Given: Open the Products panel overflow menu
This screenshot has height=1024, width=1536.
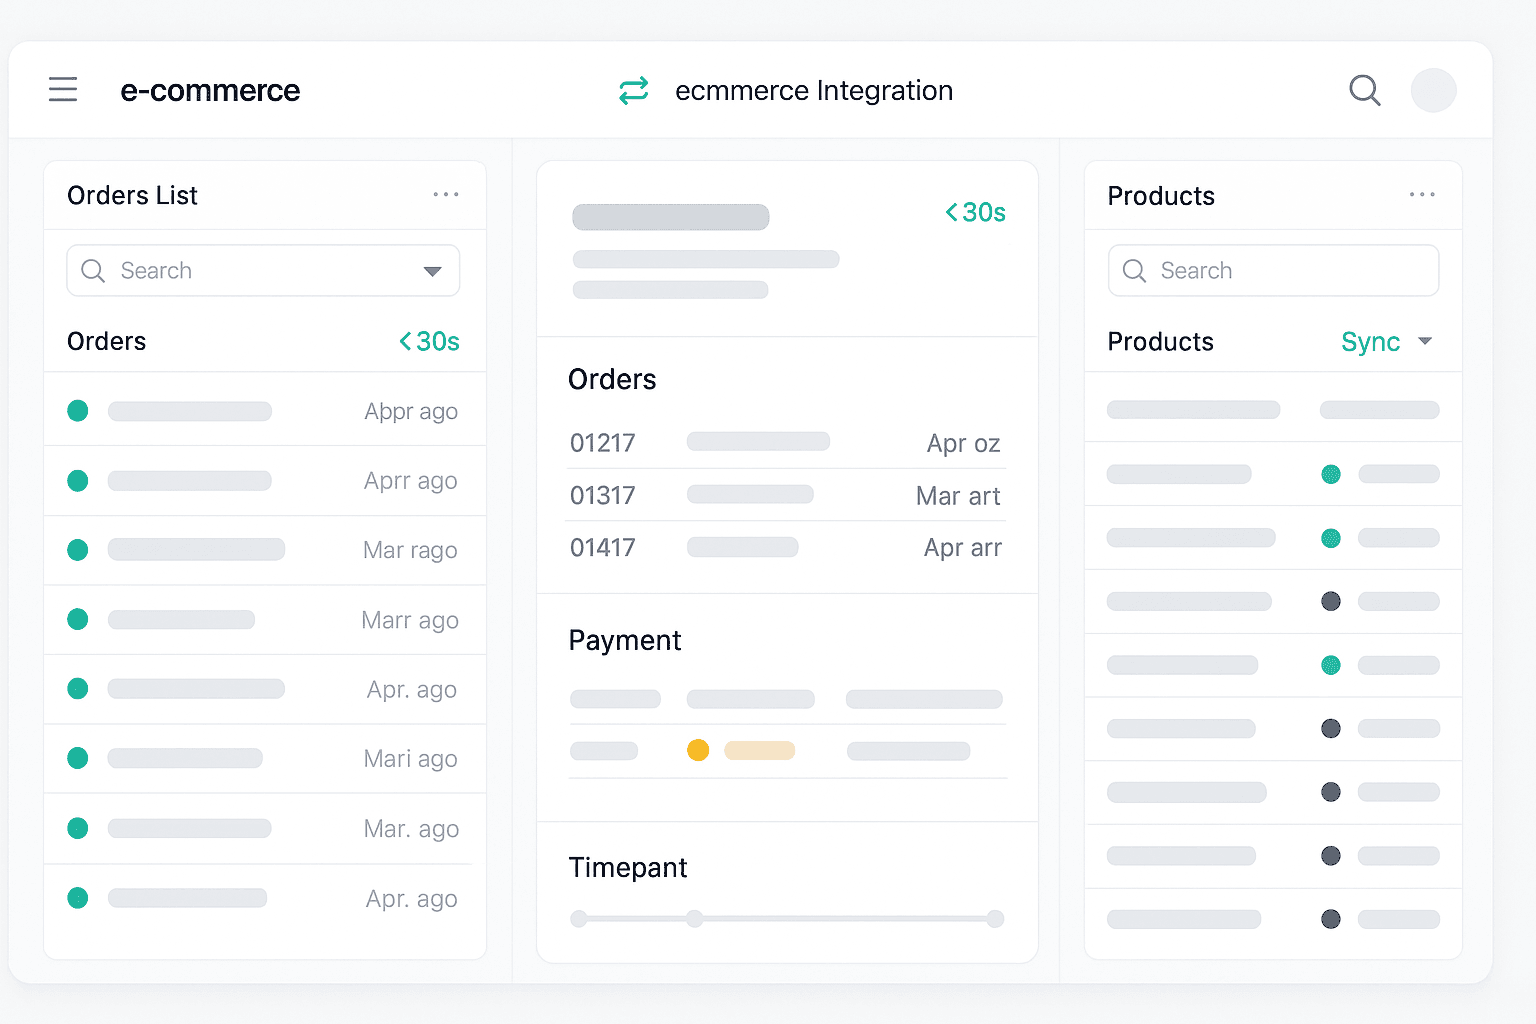Looking at the screenshot, I should (1423, 194).
